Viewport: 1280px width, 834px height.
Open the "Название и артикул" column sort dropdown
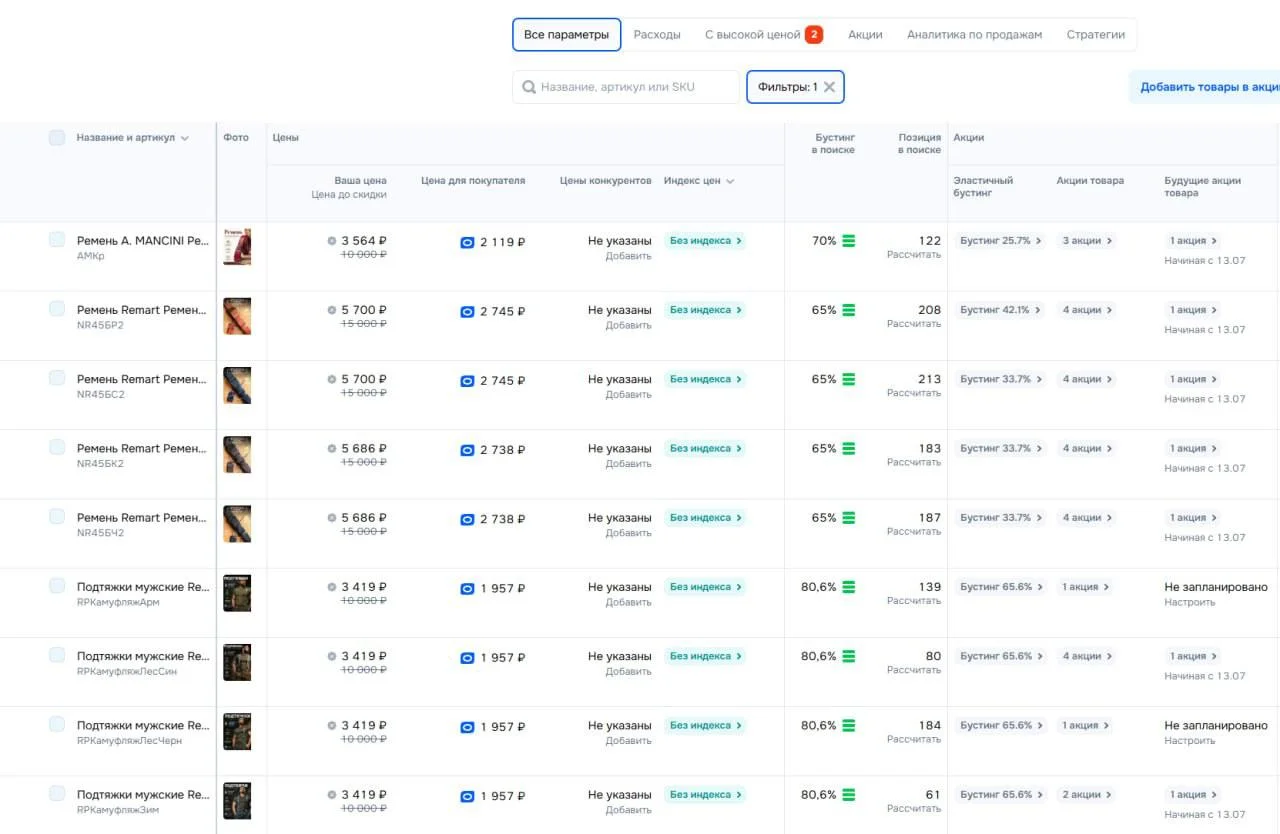(x=185, y=139)
